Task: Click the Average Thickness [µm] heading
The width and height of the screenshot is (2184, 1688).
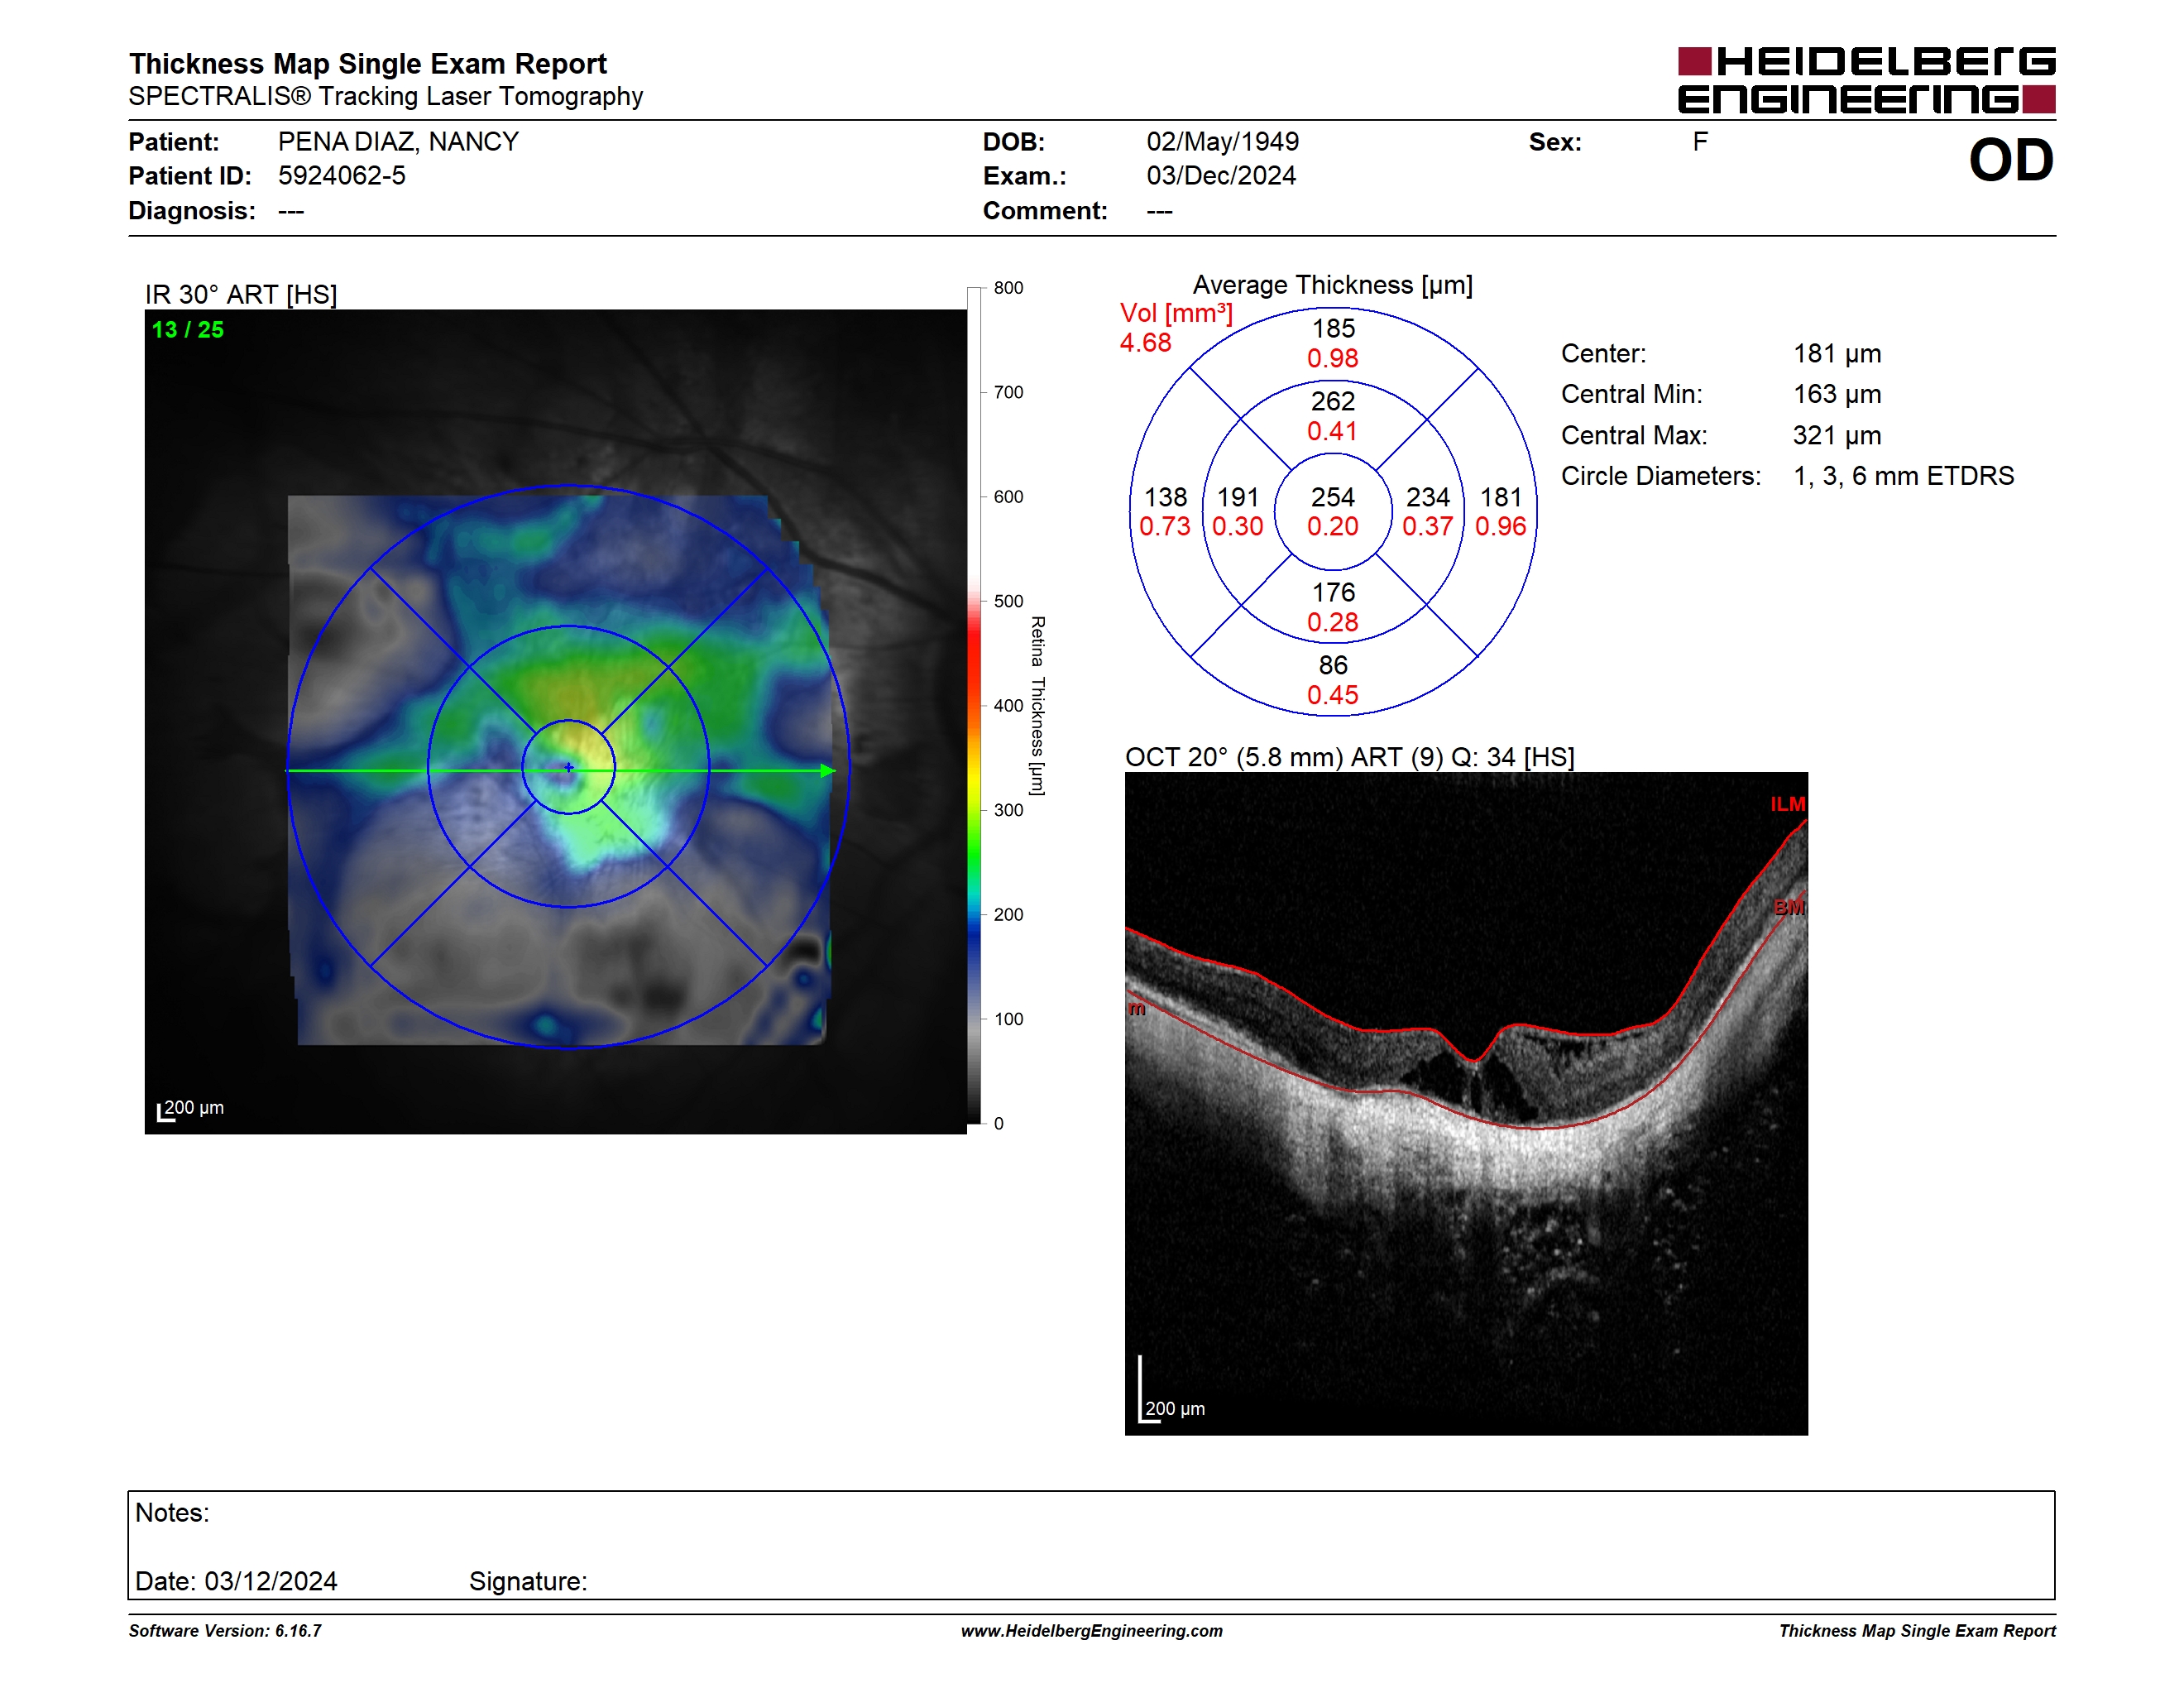Action: click(1333, 285)
